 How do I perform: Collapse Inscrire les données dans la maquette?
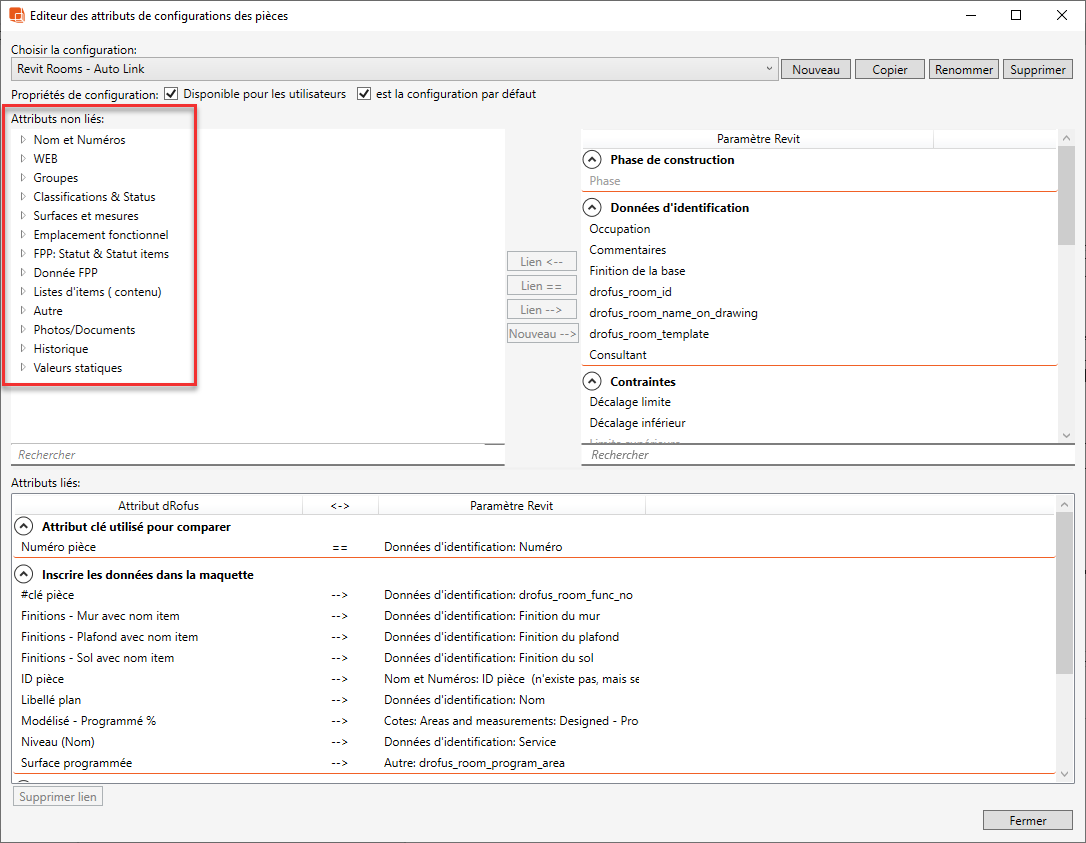pos(23,575)
